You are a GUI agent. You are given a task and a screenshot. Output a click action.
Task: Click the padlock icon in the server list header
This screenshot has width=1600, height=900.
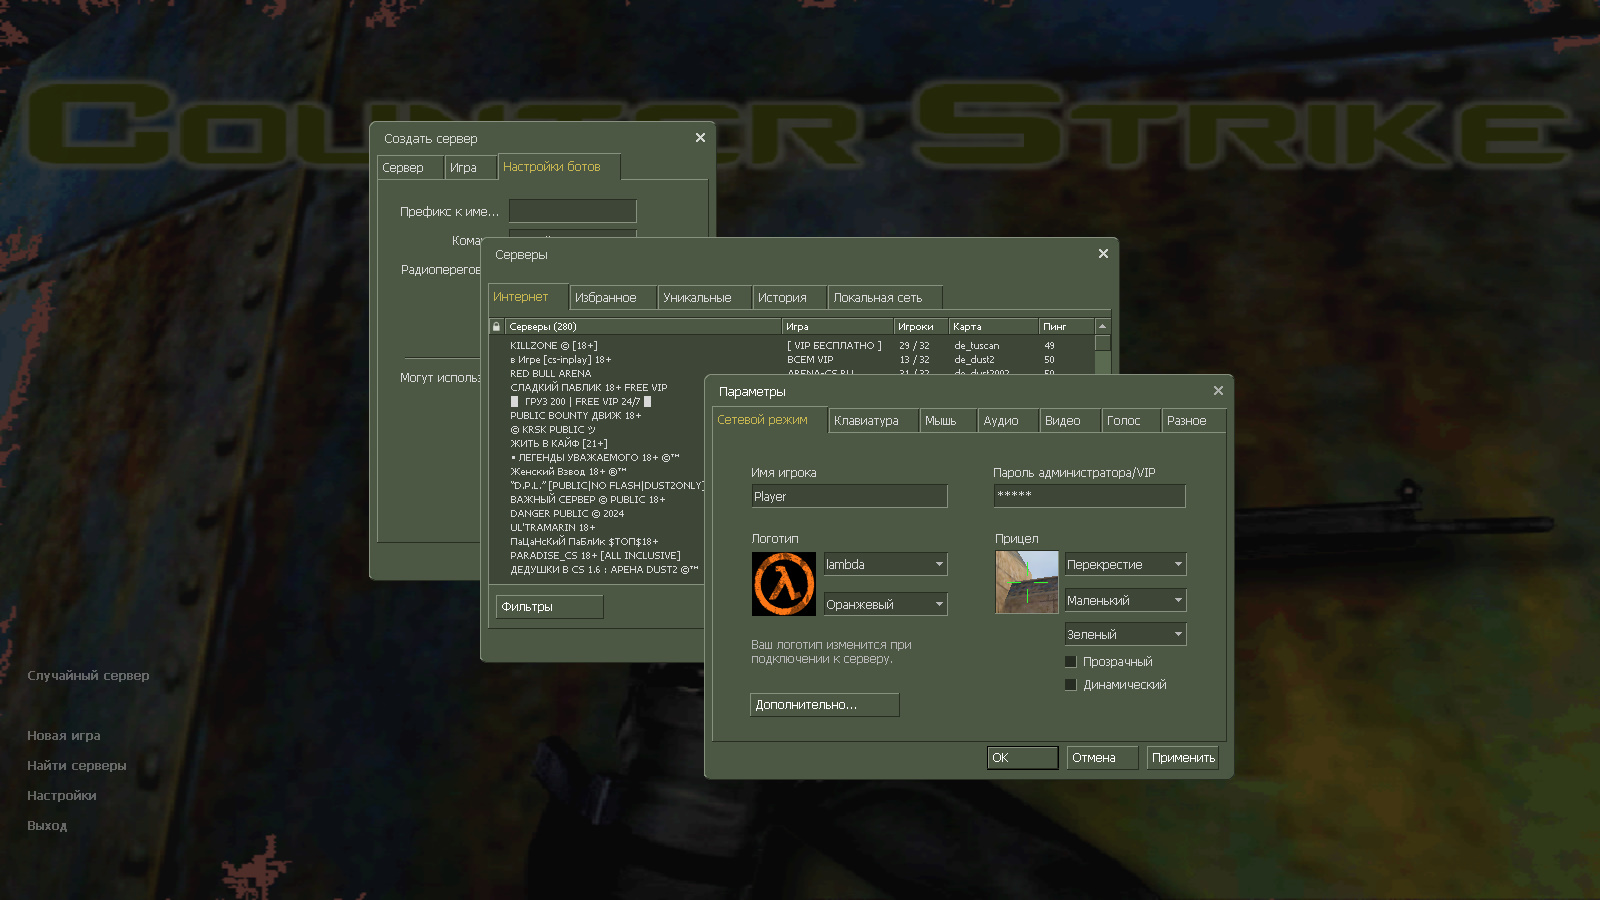click(496, 326)
